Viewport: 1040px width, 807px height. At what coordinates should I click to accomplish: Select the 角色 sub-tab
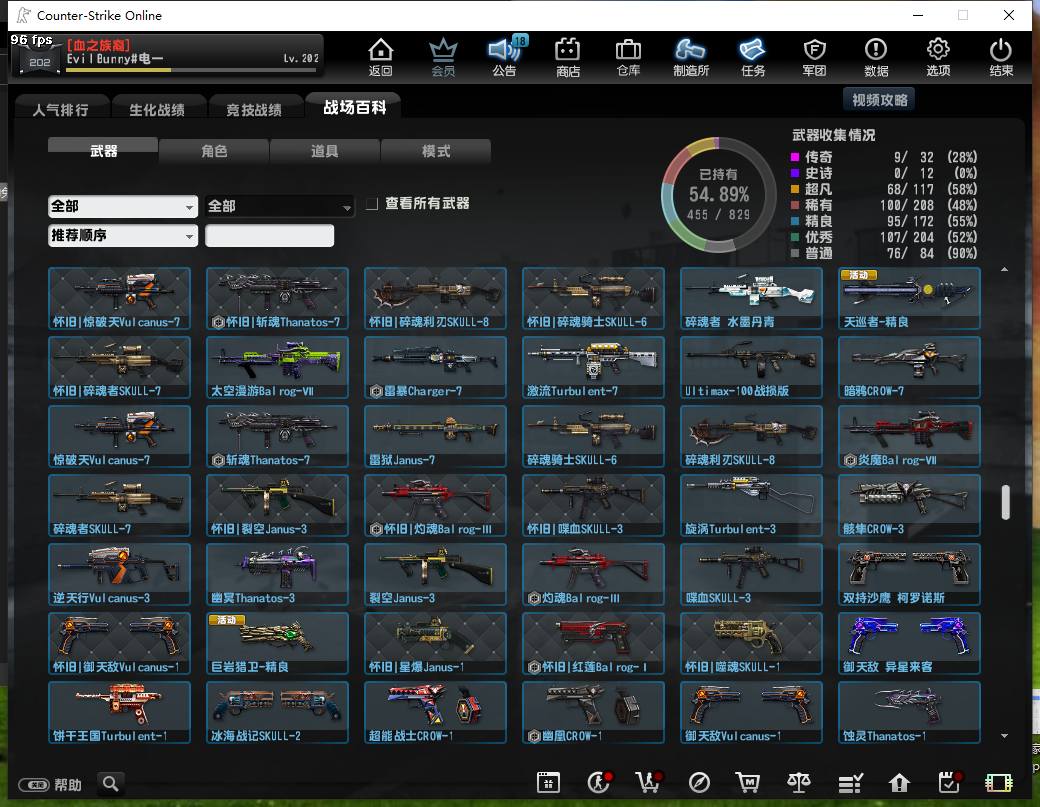(214, 151)
